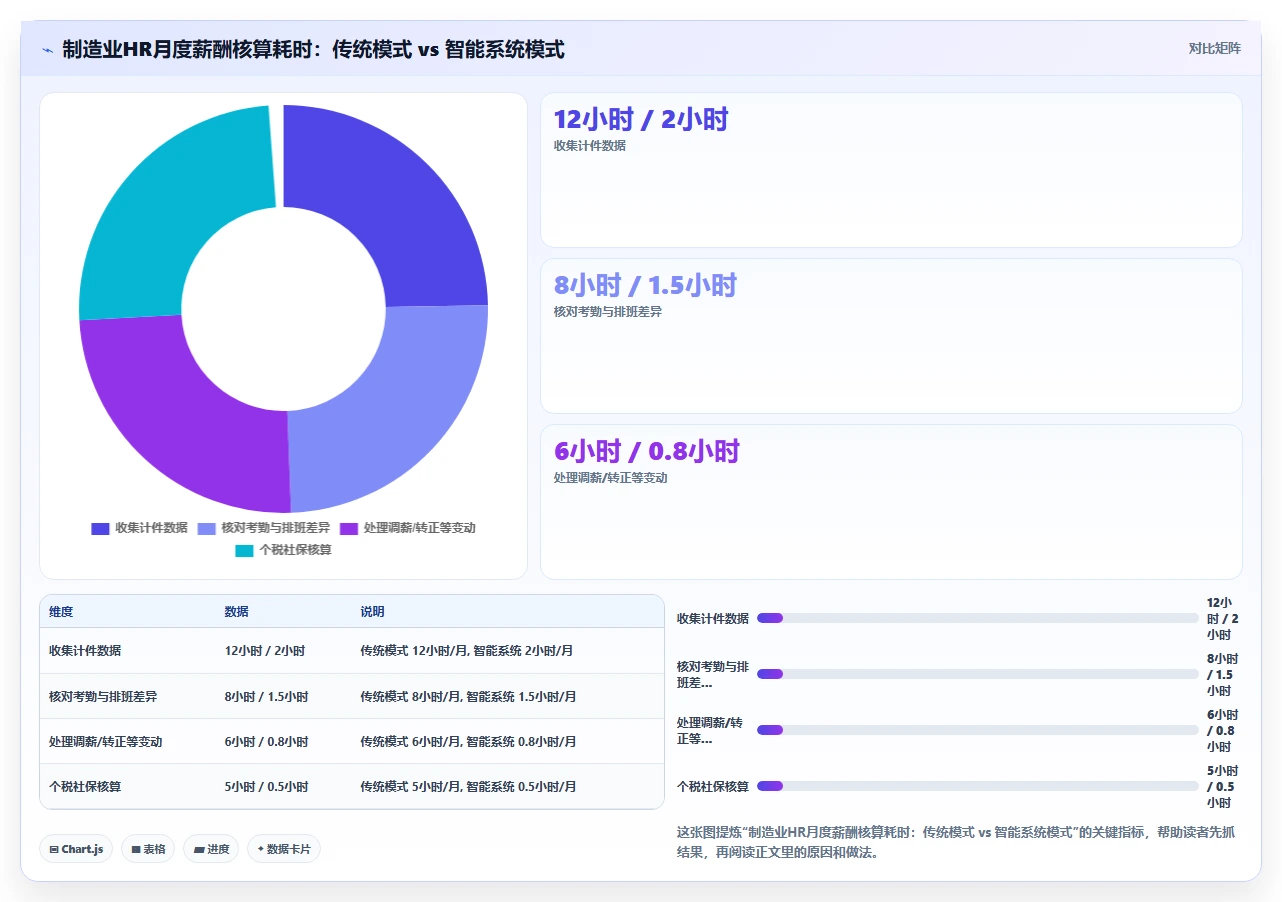Click 处理调薪/转正等变动 caption in third card
Screen dimensions: 1282x902
[610, 478]
